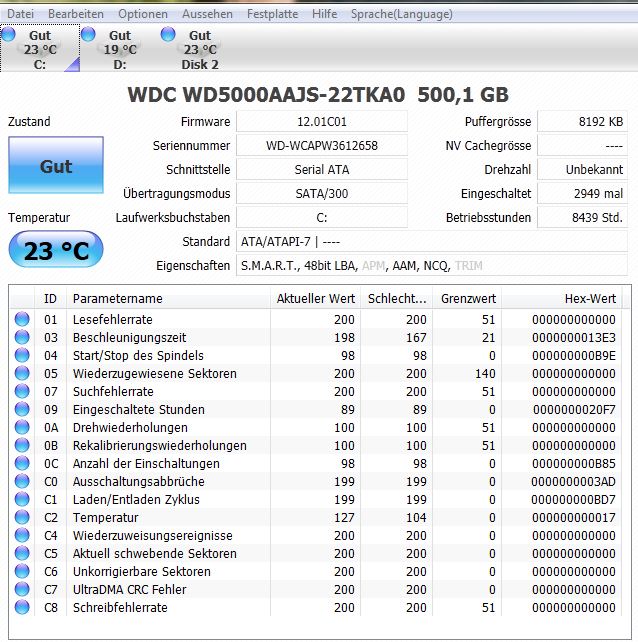Click the Eingeschaltet field 2949 mal
Image resolution: width=638 pixels, height=642 pixels.
click(582, 193)
